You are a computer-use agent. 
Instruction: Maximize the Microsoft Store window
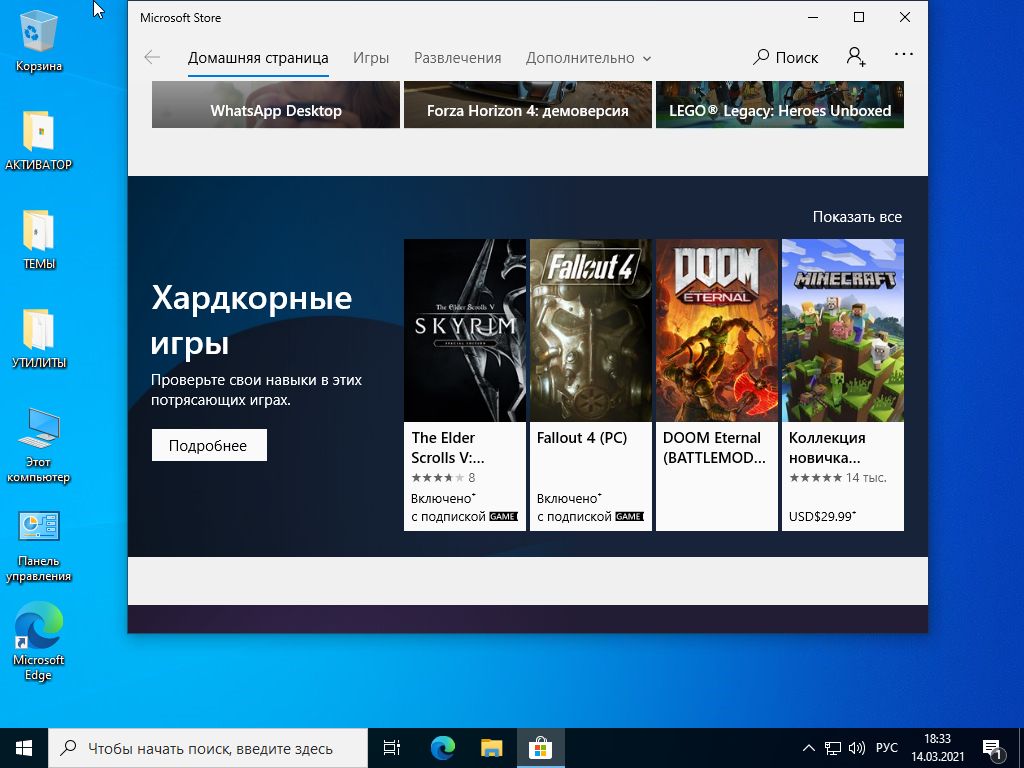[x=859, y=18]
